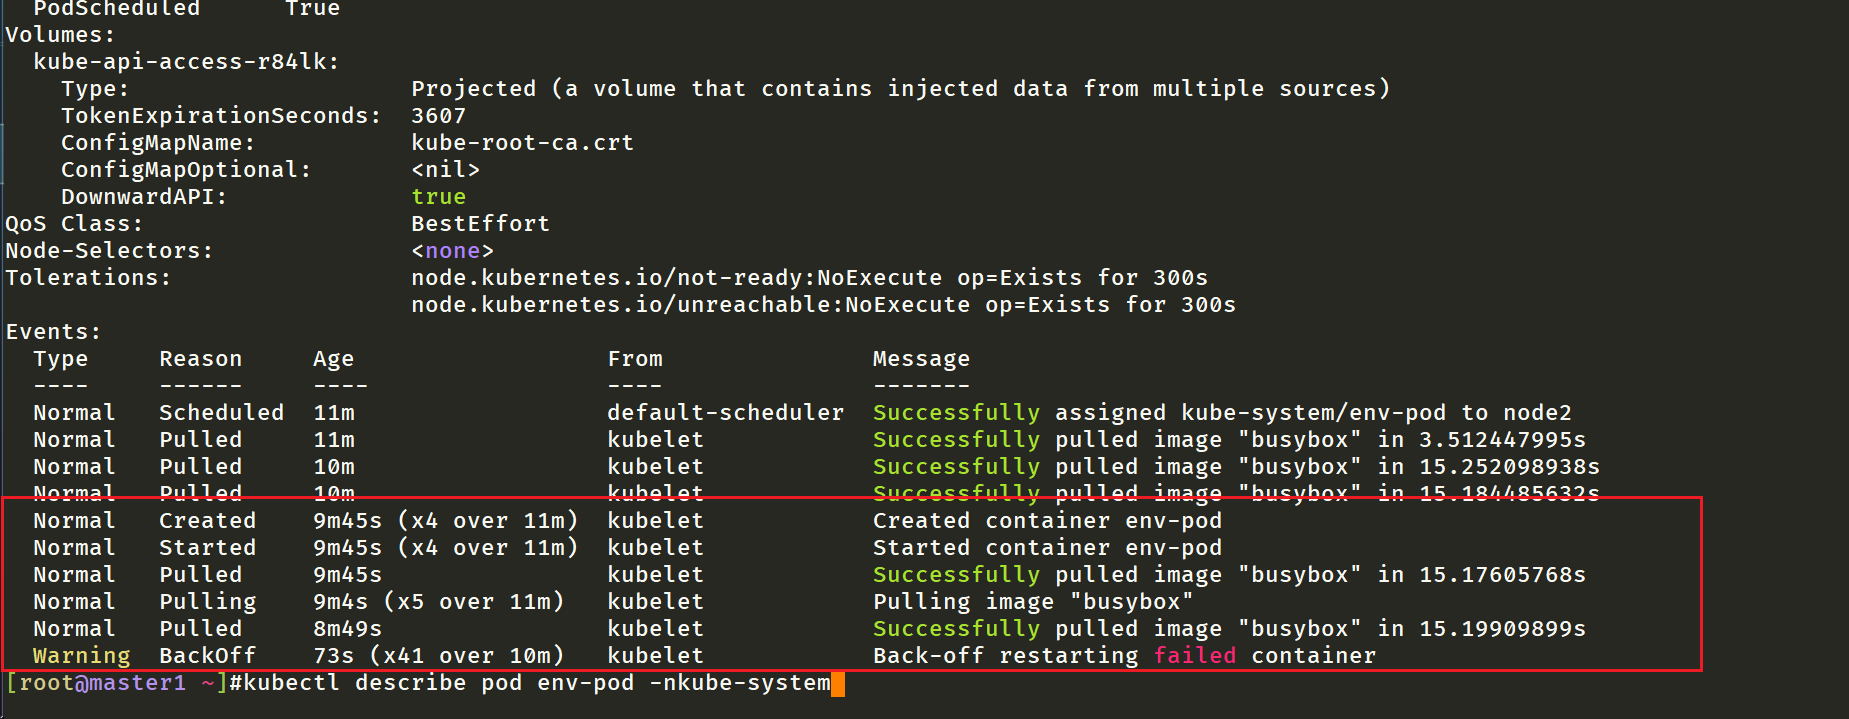Screen dimensions: 1849x719
Task: Click the 'Events:' section heading
Action: pos(54,332)
